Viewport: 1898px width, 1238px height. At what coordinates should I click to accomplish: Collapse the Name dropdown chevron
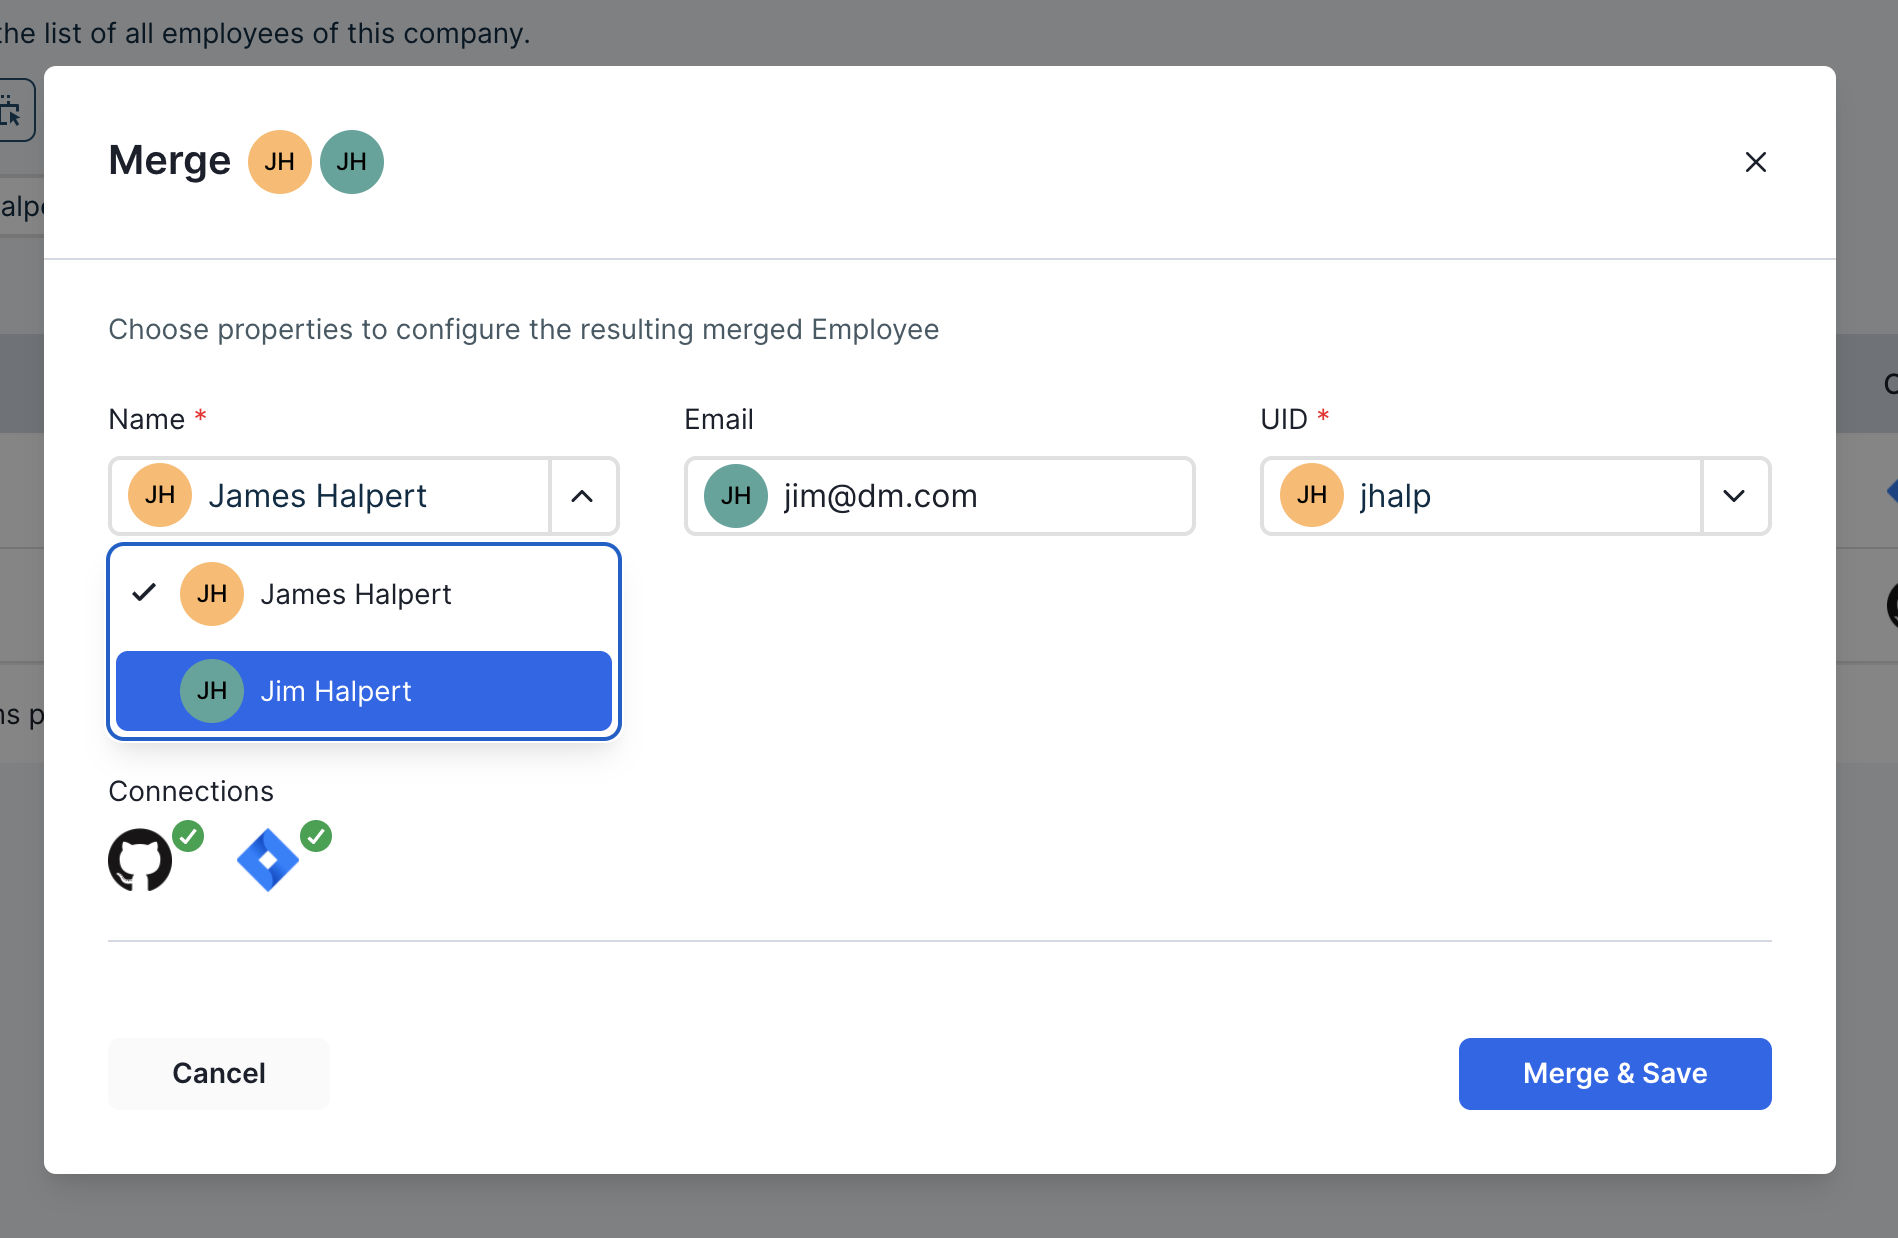(x=583, y=496)
